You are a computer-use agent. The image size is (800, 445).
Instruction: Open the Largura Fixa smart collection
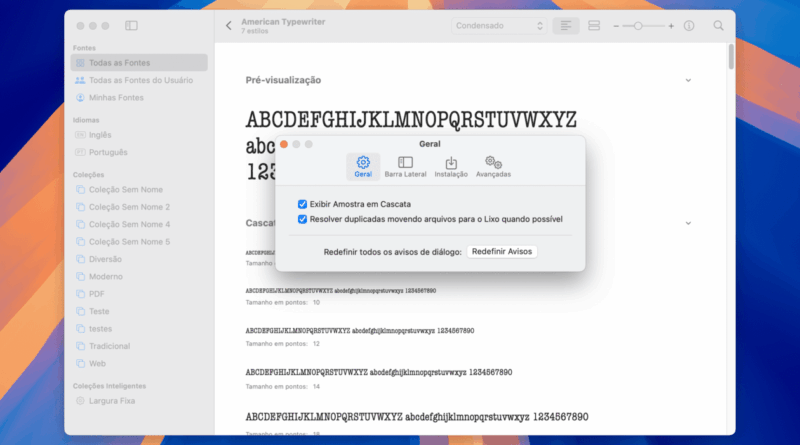tap(139, 401)
